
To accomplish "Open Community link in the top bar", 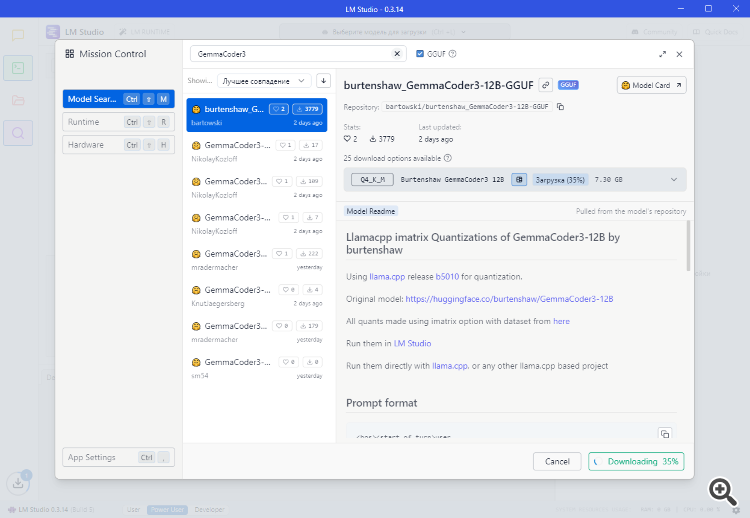I will coord(654,32).
